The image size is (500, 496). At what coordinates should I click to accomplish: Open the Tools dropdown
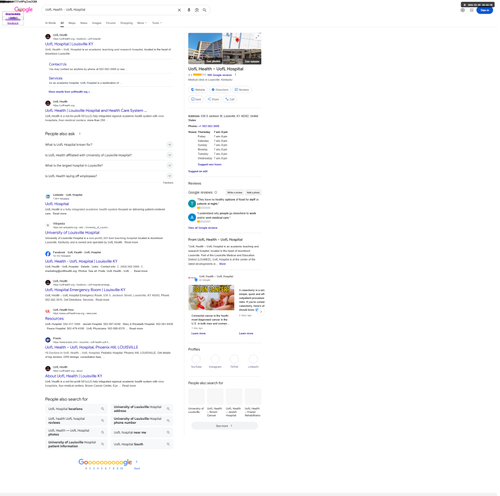pyautogui.click(x=157, y=23)
